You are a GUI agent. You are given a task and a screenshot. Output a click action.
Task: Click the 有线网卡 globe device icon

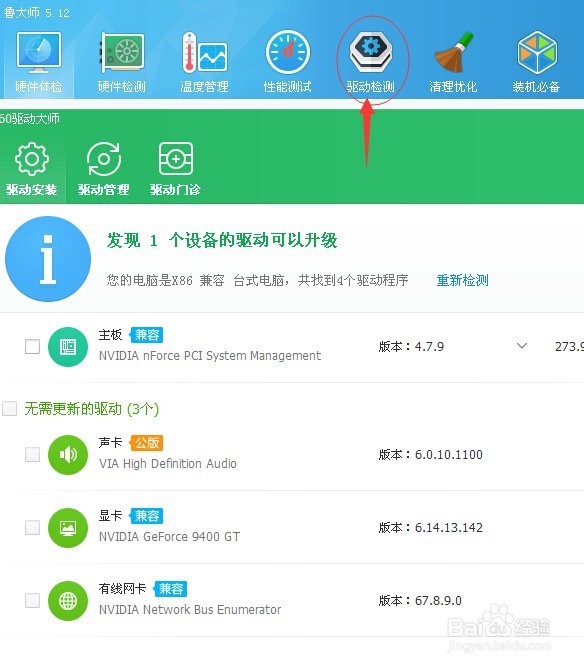68,601
